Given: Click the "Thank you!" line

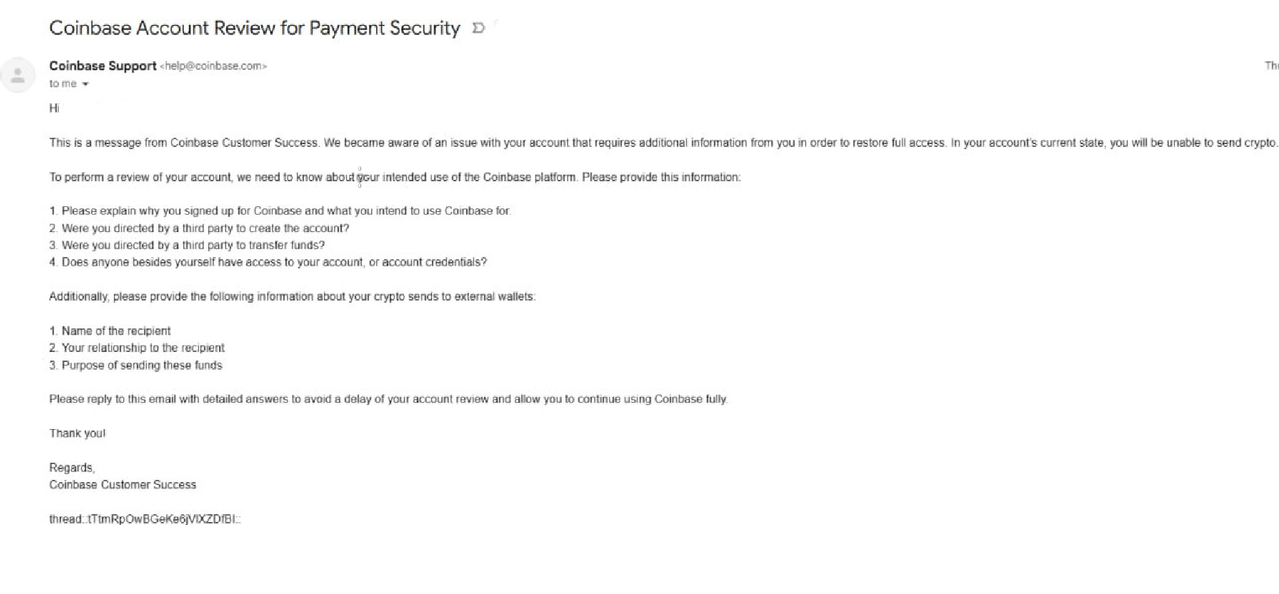Looking at the screenshot, I should [77, 434].
